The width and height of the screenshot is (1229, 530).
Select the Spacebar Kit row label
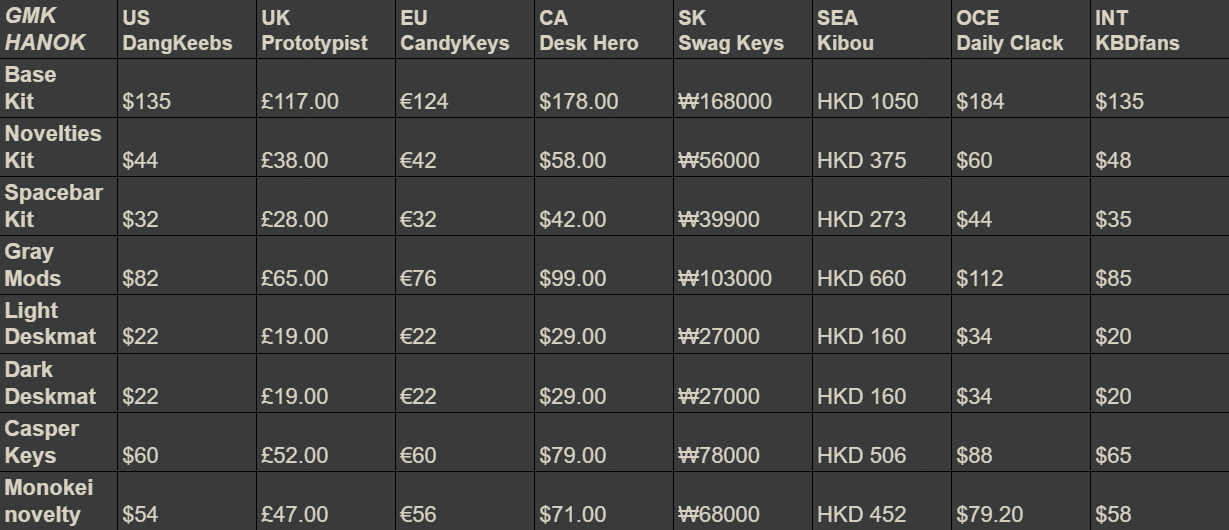tap(54, 206)
